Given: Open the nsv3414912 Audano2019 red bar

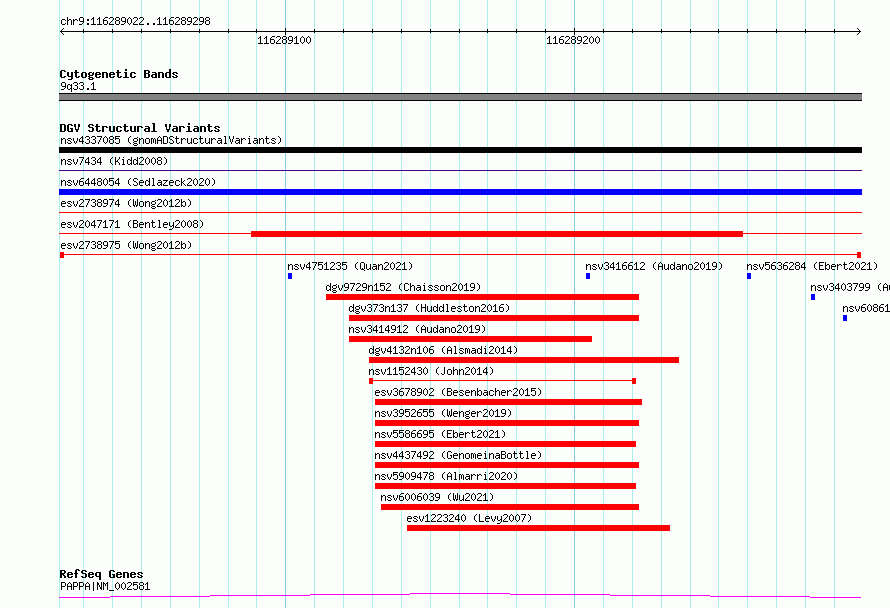Looking at the screenshot, I should pos(470,339).
